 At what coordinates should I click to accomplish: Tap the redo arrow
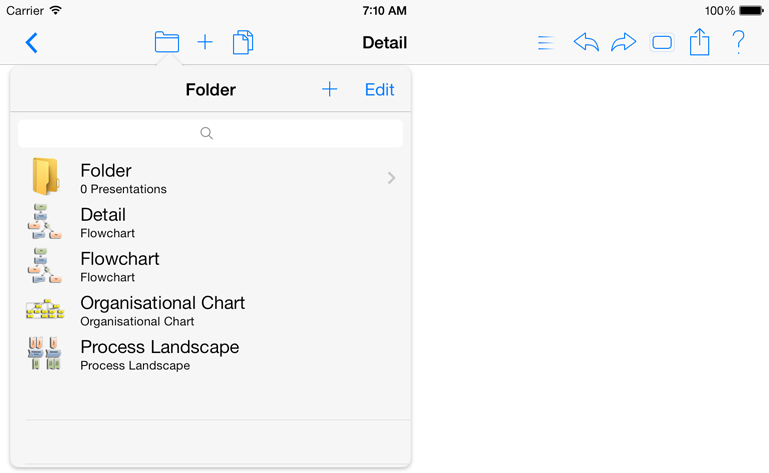point(623,42)
